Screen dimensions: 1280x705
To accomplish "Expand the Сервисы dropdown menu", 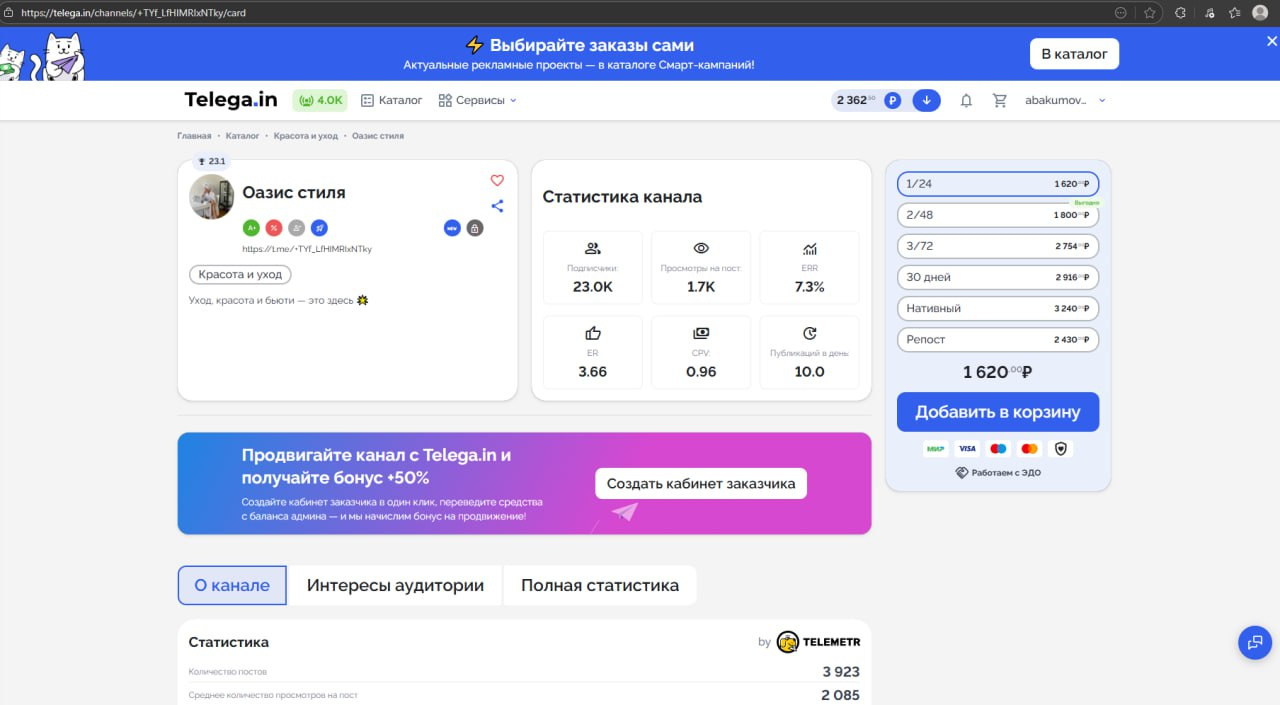I will coord(478,100).
